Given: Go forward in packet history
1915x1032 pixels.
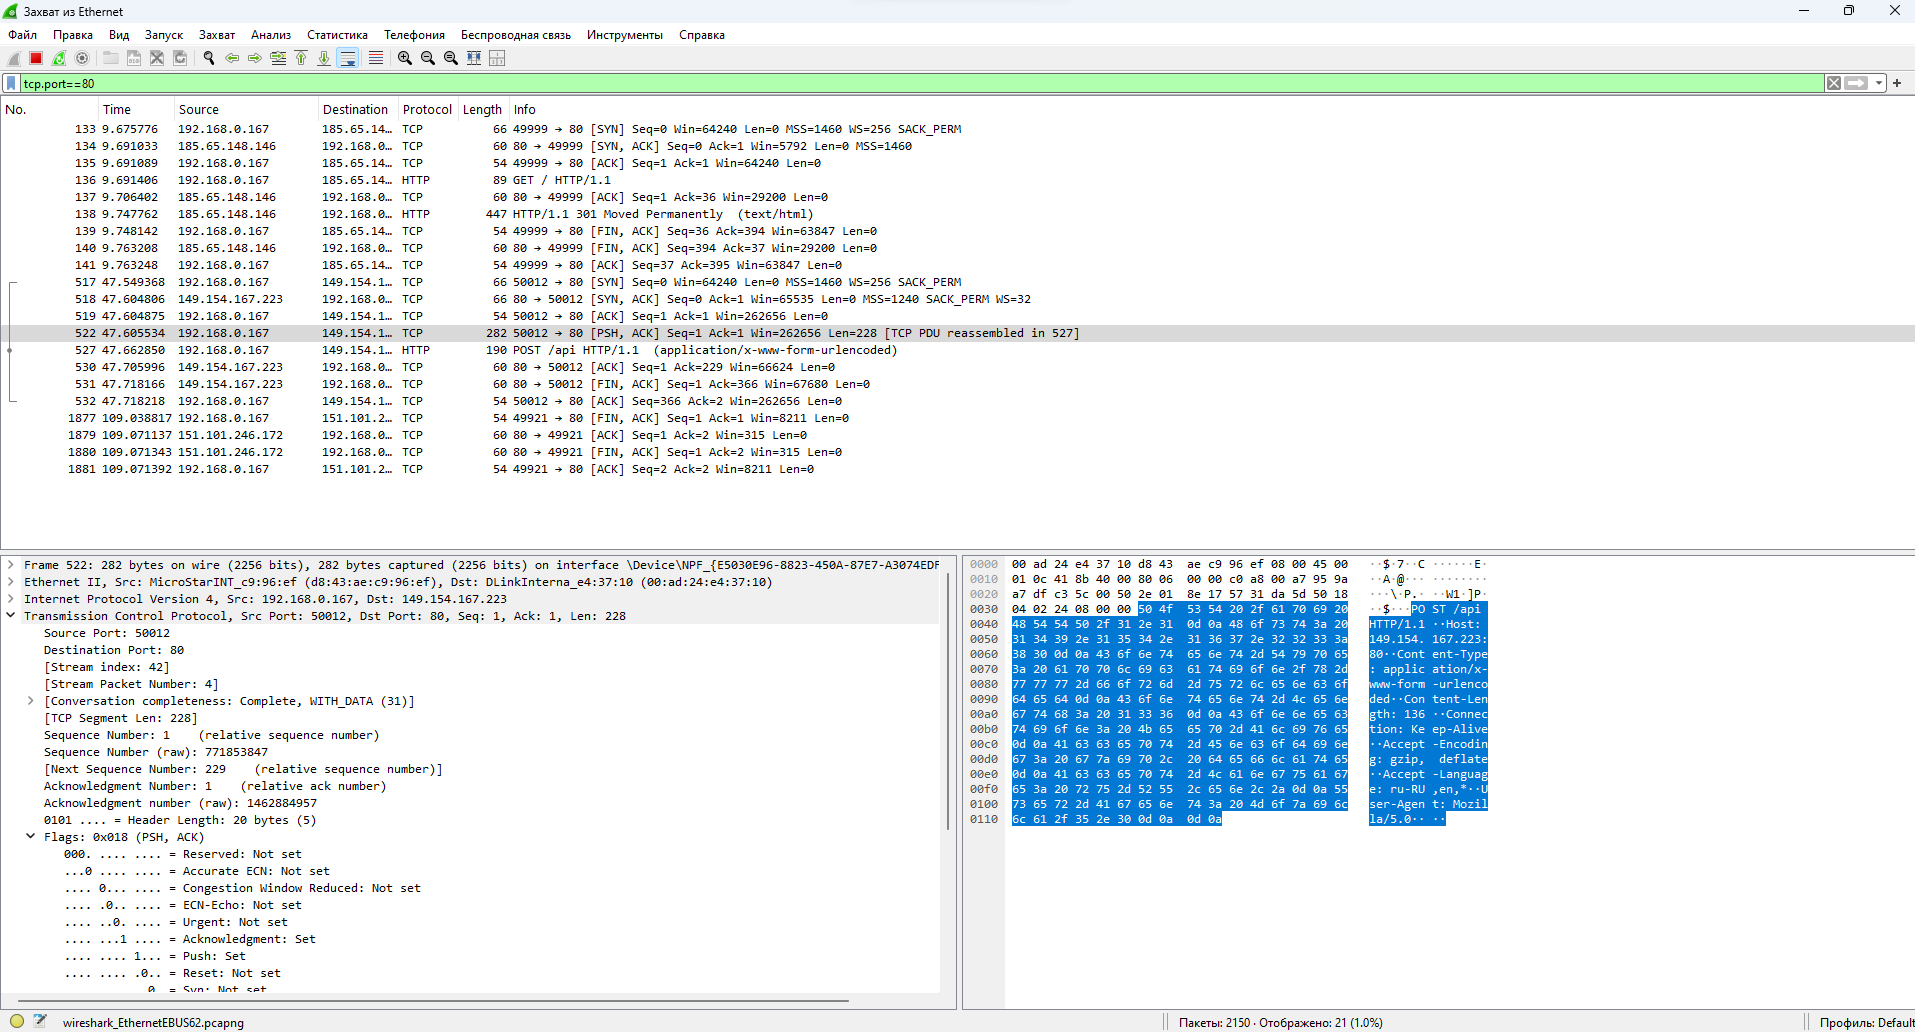Looking at the screenshot, I should 255,58.
